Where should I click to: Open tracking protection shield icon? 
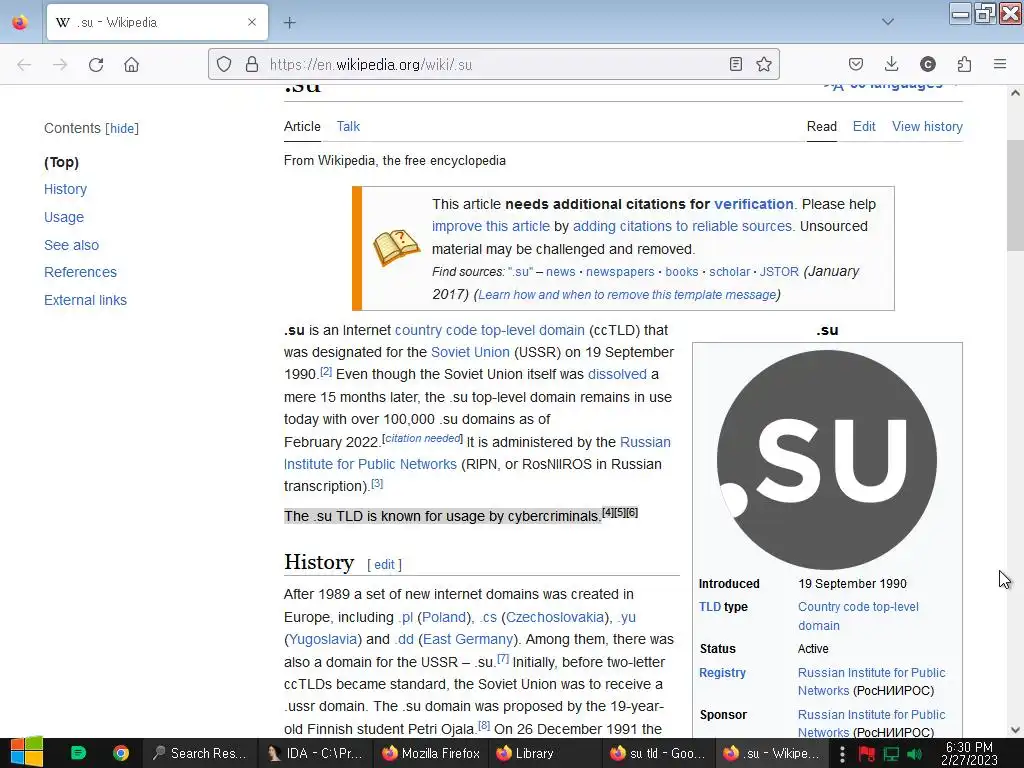[x=224, y=65]
